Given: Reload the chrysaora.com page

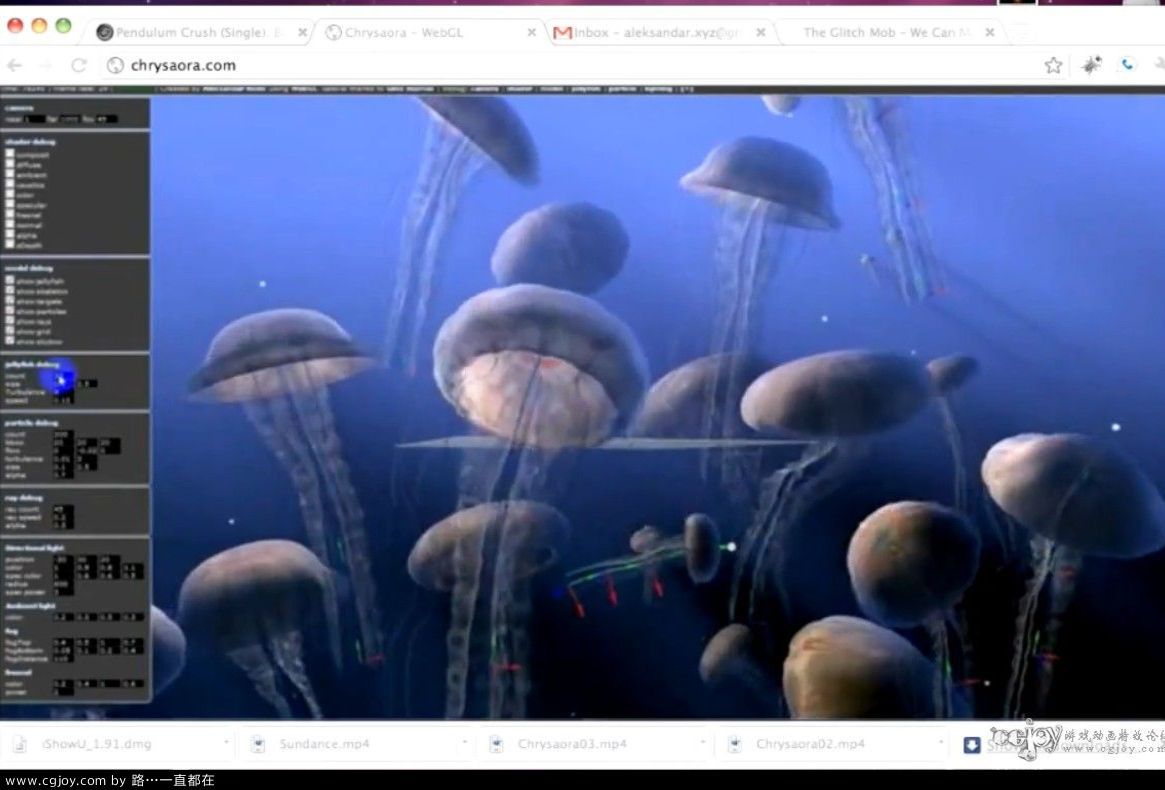Looking at the screenshot, I should click(79, 66).
